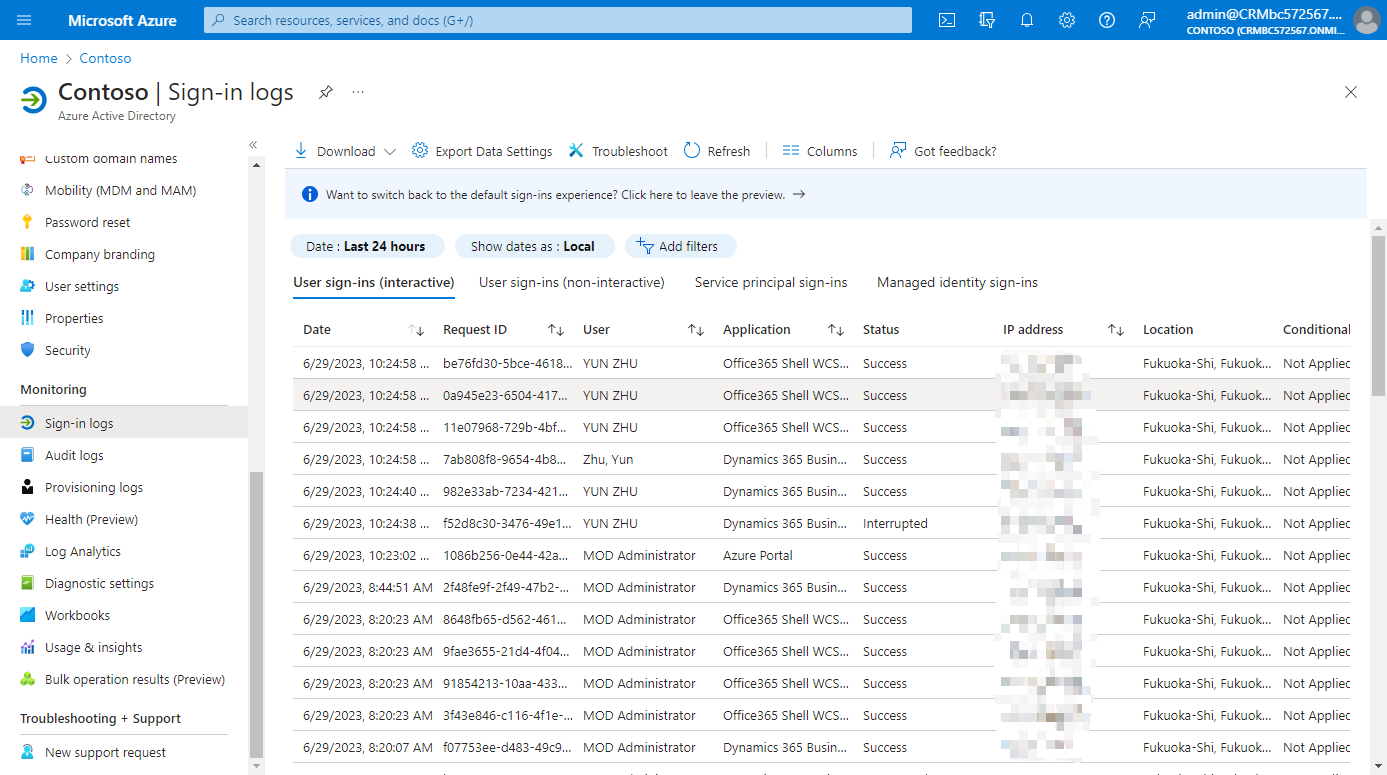Pin the Sign-in logs page
Image resolution: width=1387 pixels, height=775 pixels.
(x=325, y=91)
